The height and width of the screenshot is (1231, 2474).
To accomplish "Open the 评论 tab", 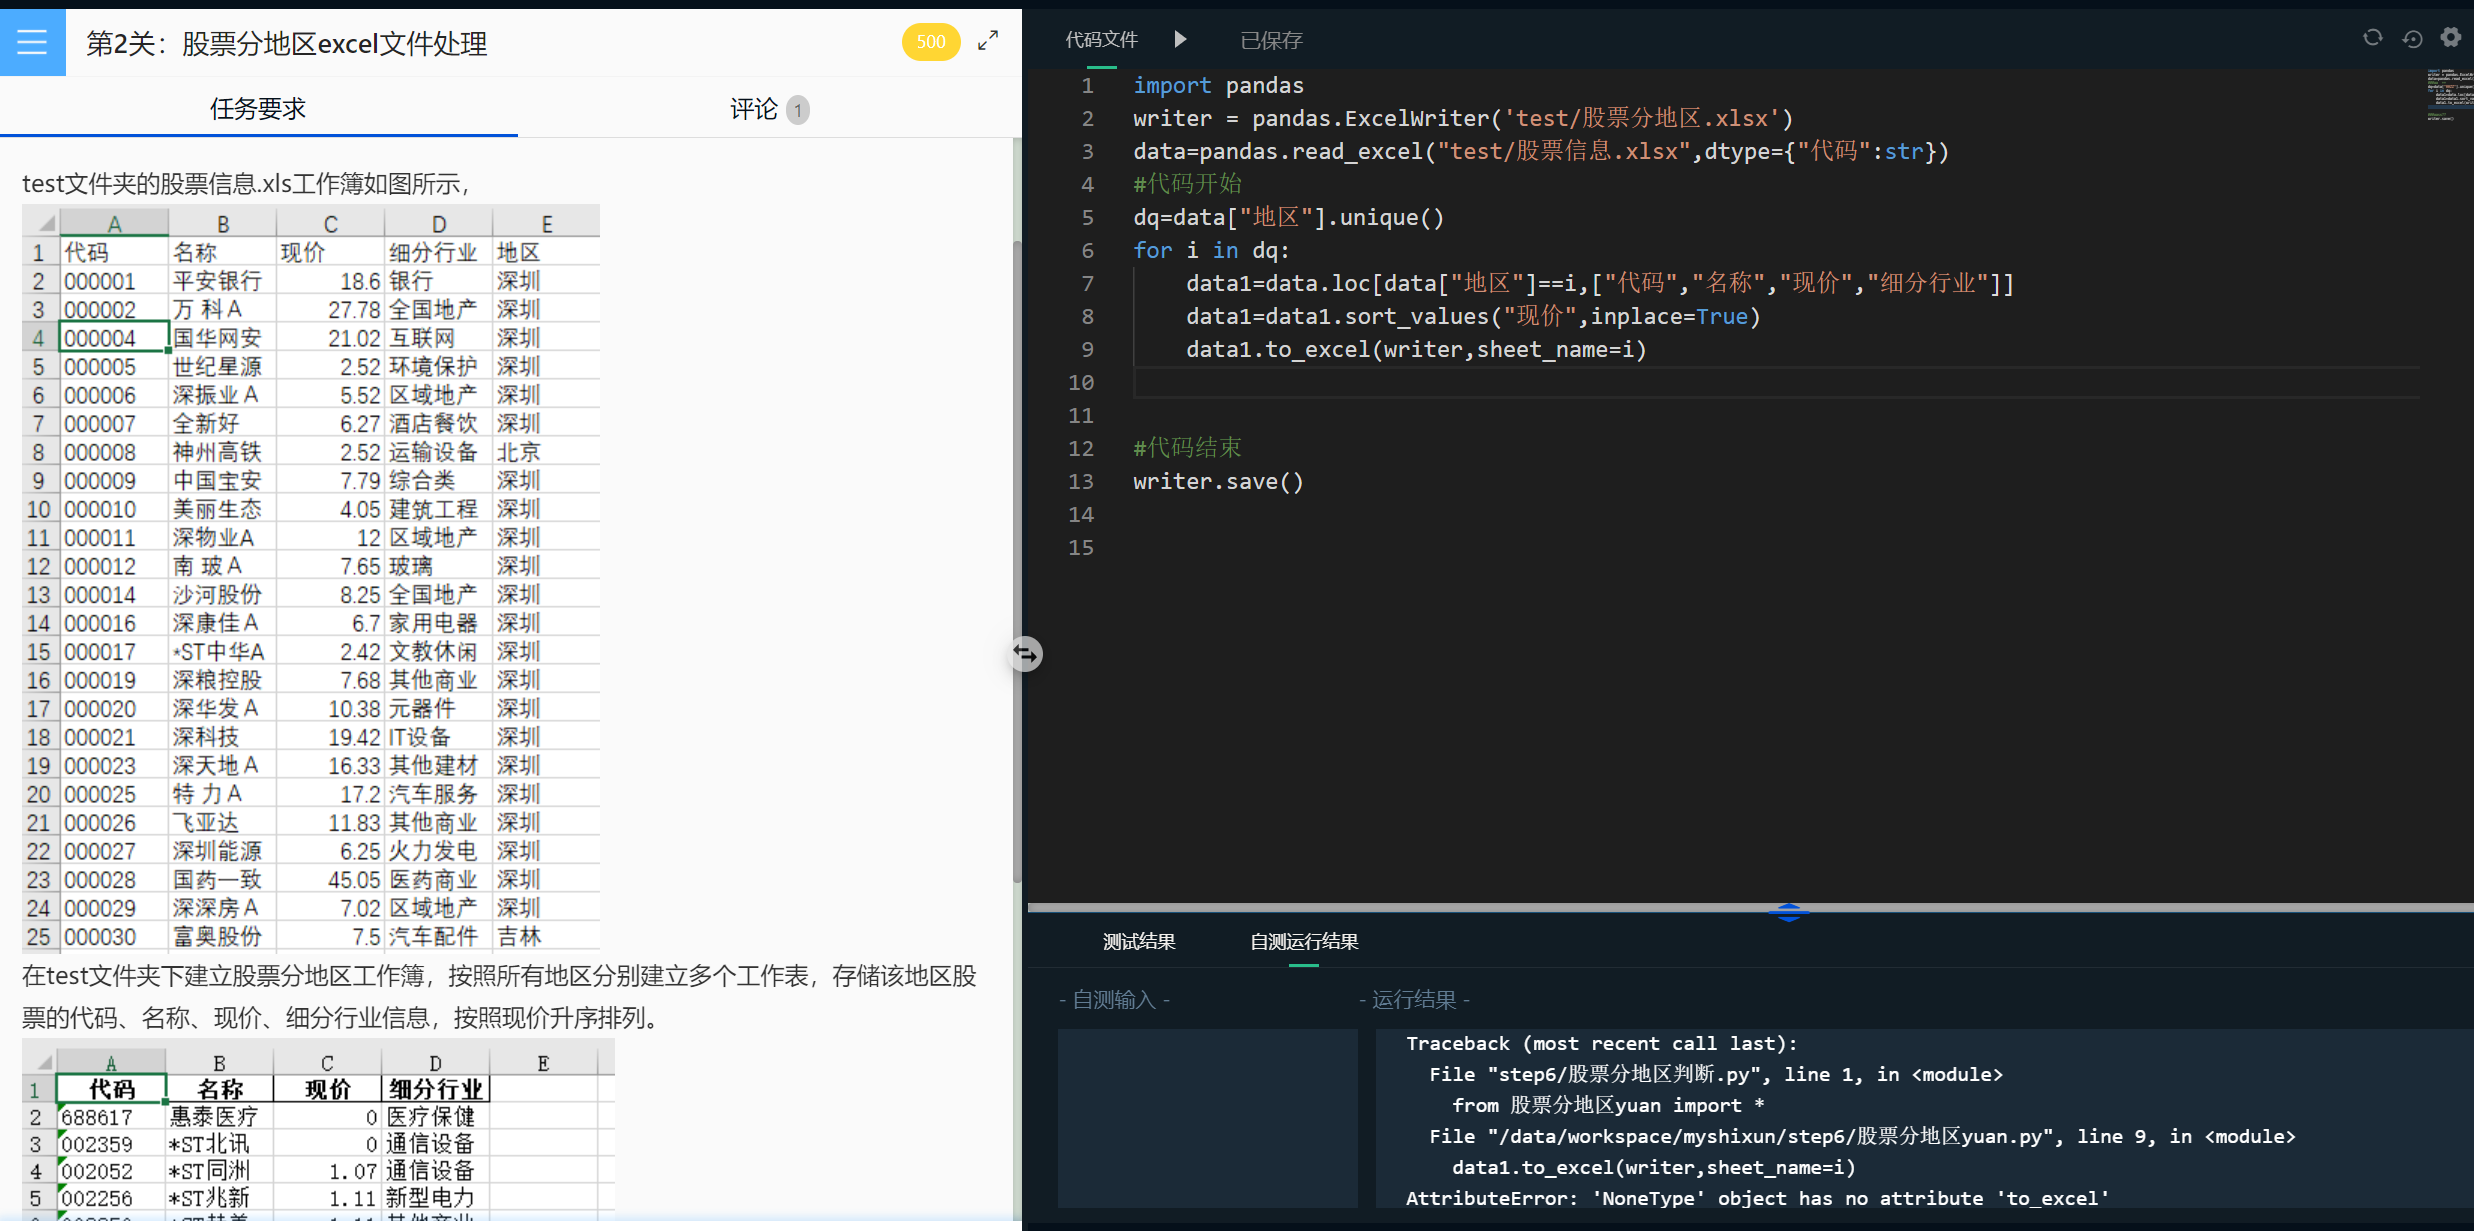I will click(754, 109).
